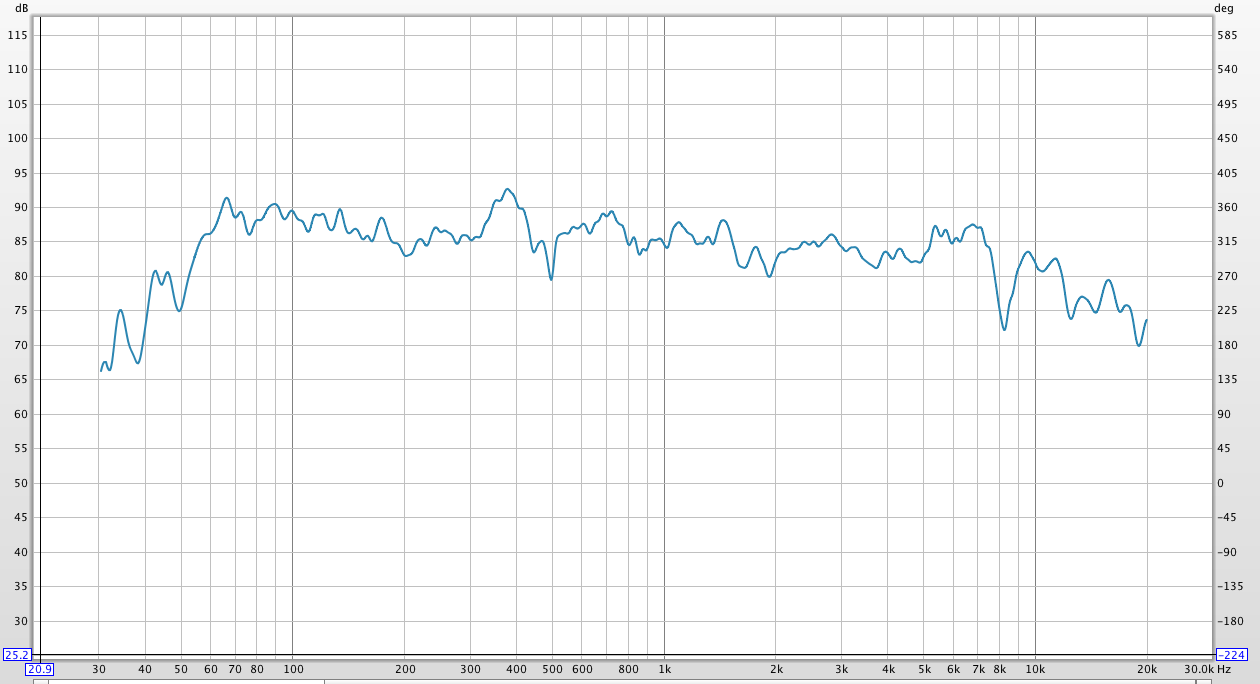Click the 20.9 Hz start frequency field
1260x684 pixels.
coord(39,669)
